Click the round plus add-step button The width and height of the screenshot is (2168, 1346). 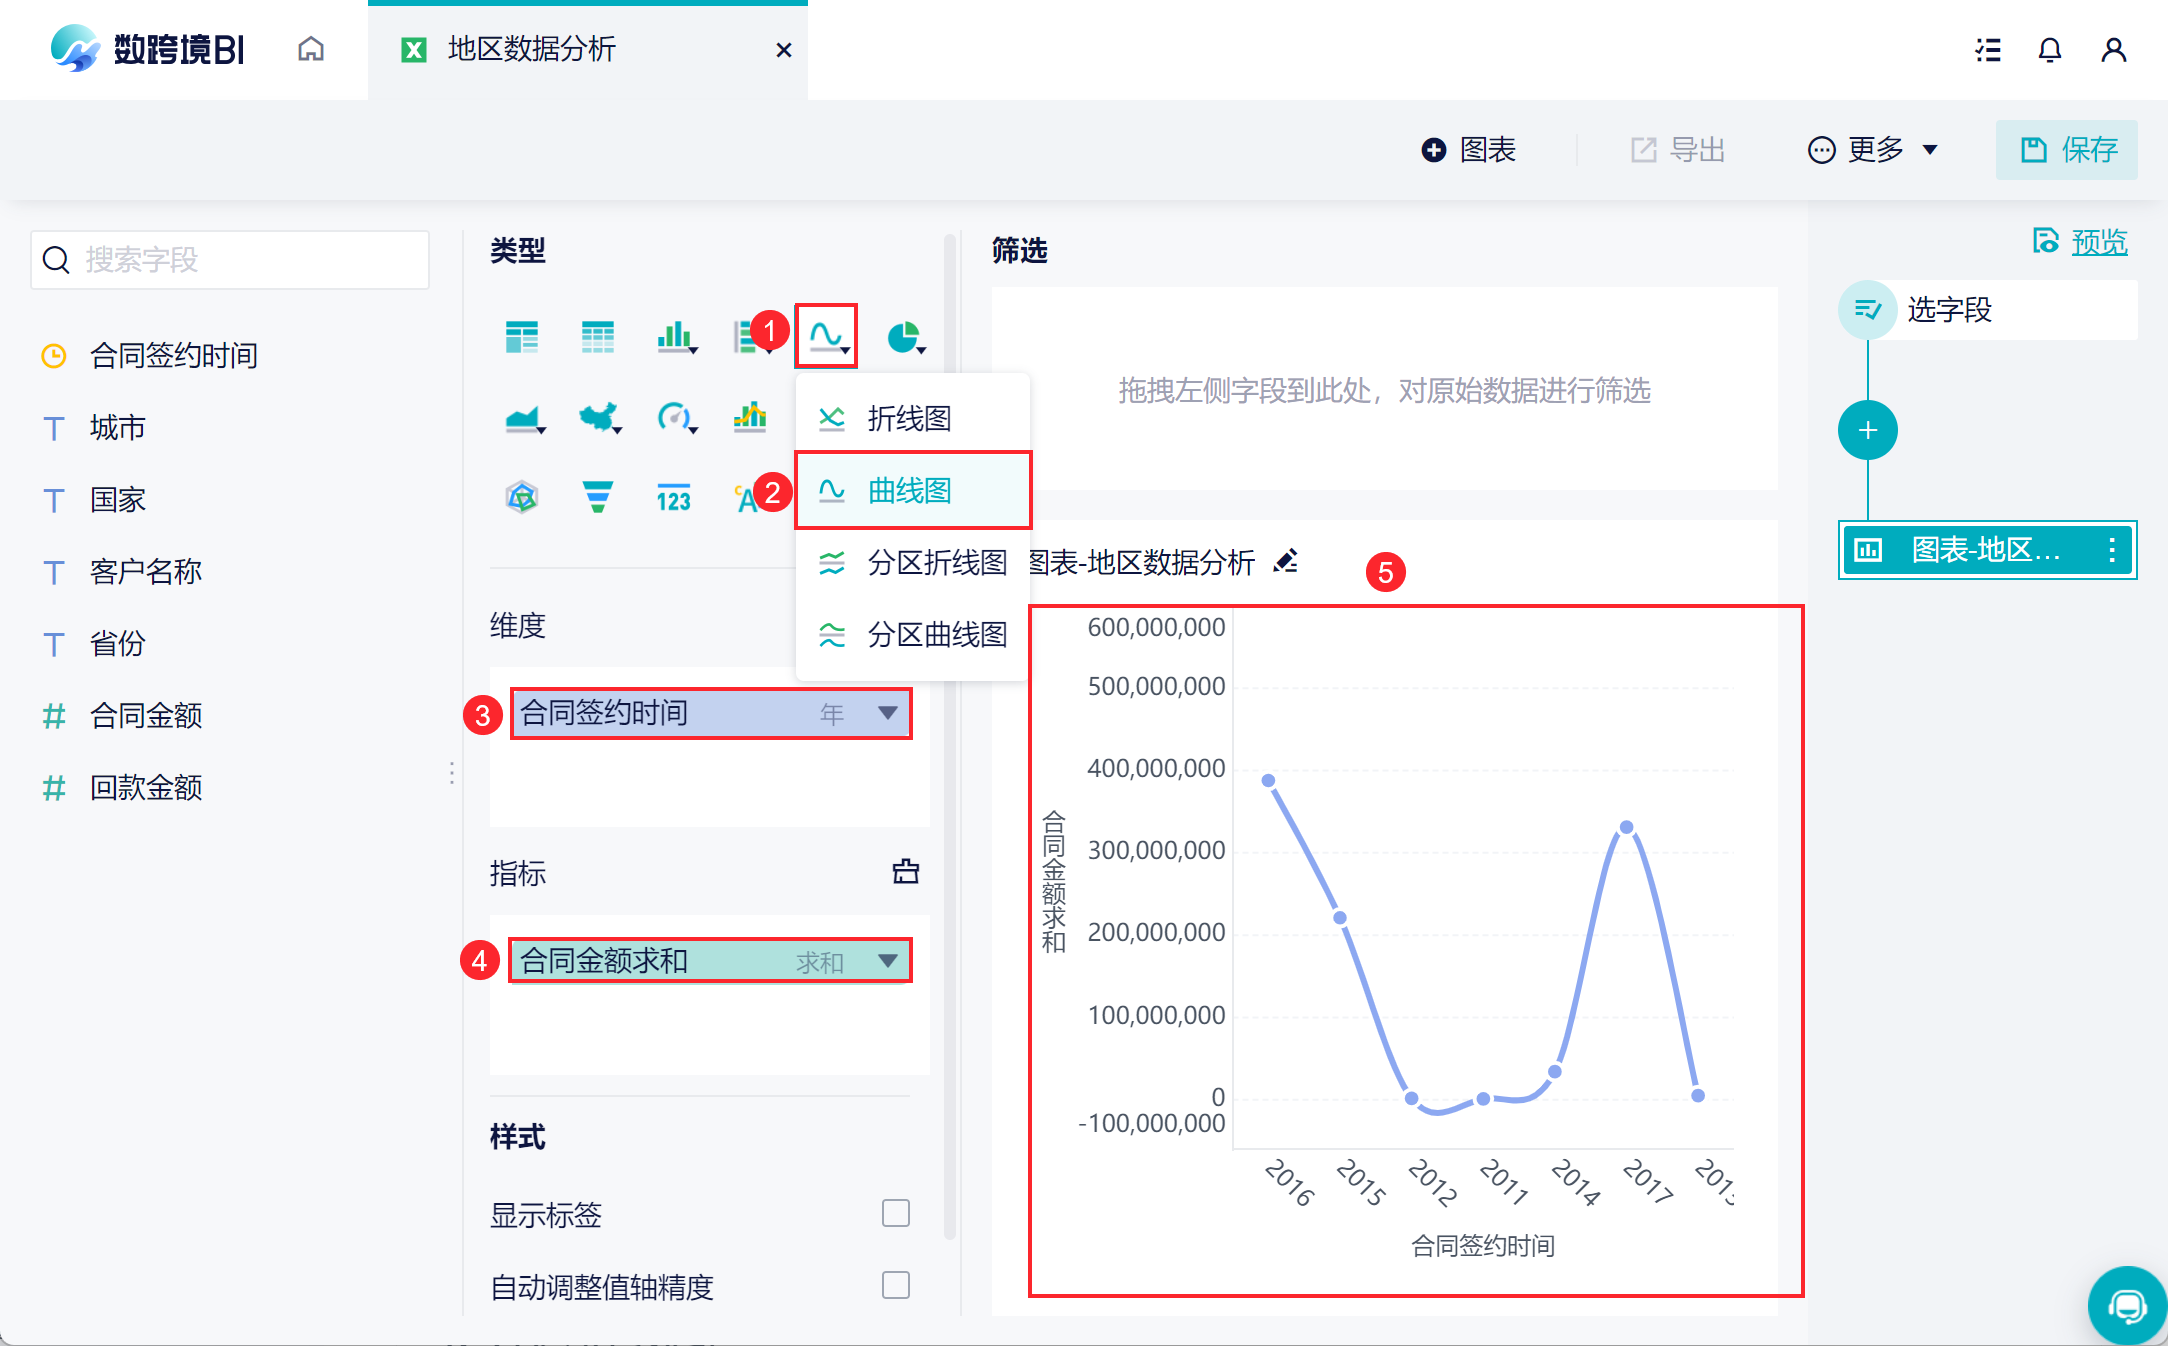click(x=1867, y=431)
